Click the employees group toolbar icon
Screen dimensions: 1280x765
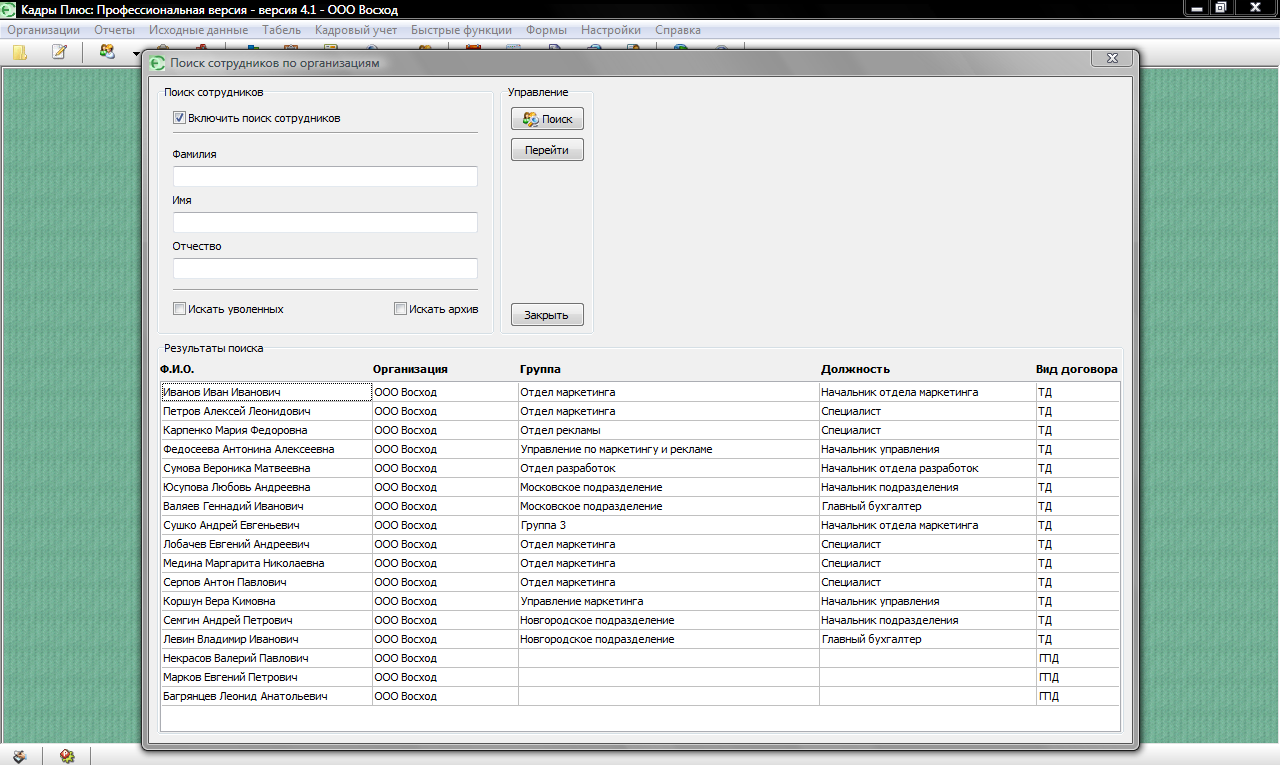tap(107, 53)
